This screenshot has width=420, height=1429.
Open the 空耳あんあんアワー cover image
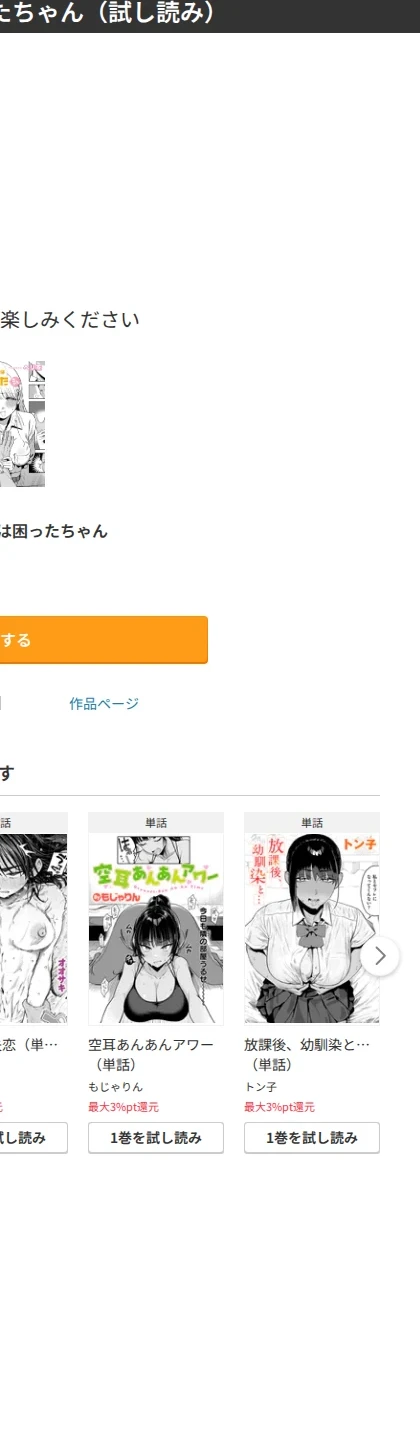156,928
